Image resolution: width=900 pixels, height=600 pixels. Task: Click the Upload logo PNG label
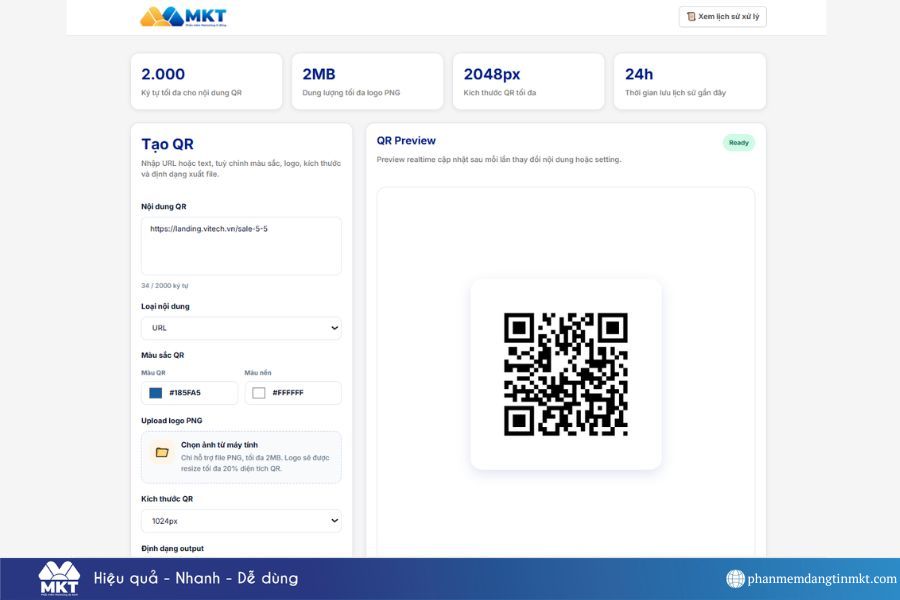172,420
